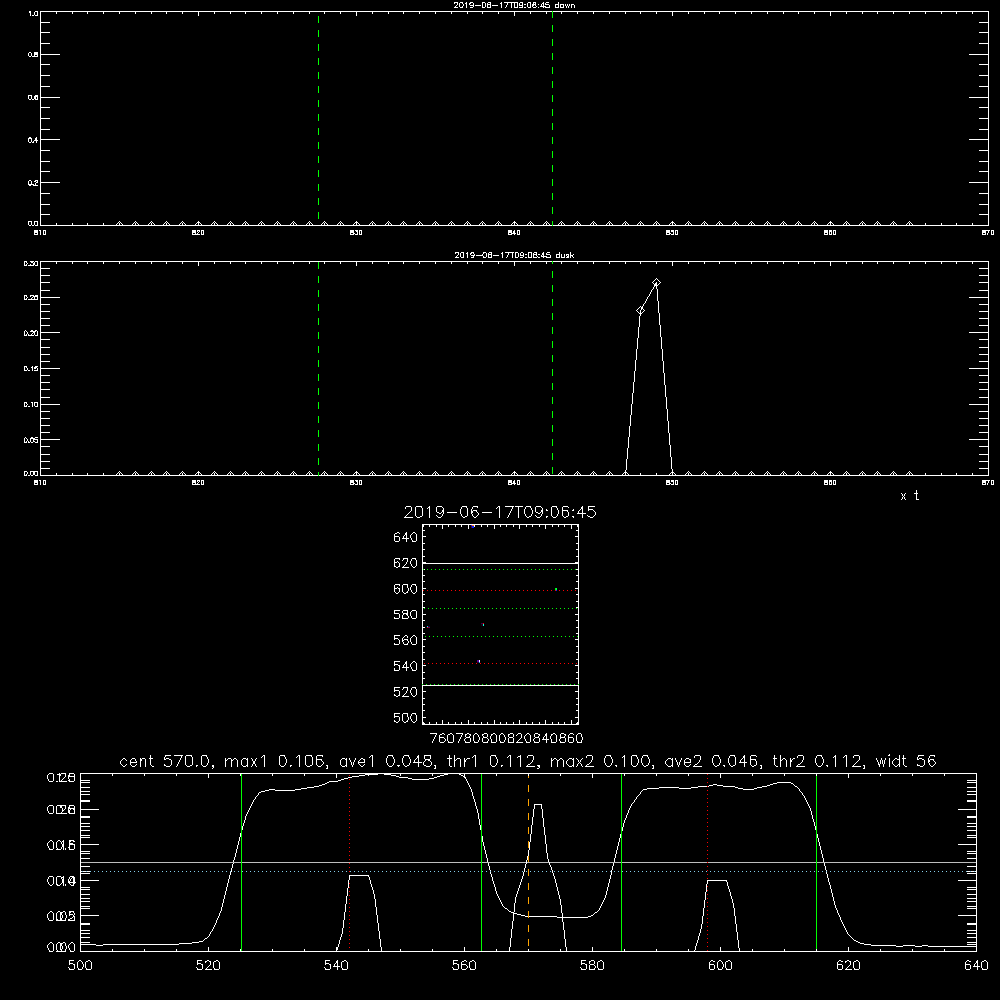Click the '640' label on the small image y axis
Viewport: 1000px width, 1000px height.
[x=406, y=538]
